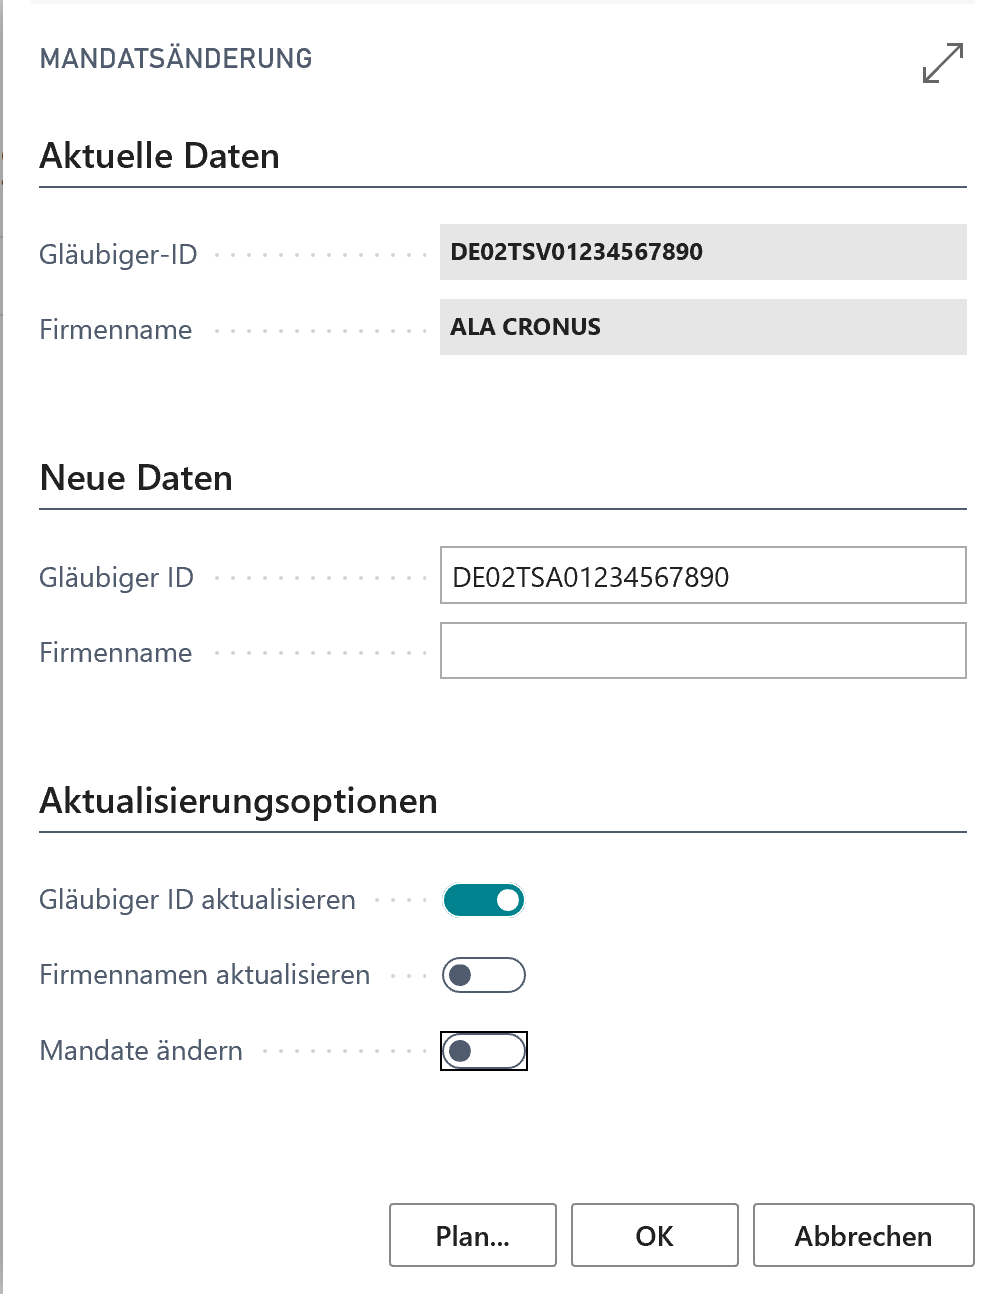Click the MANDATSÄNDERUNG dialog title

coord(176,59)
